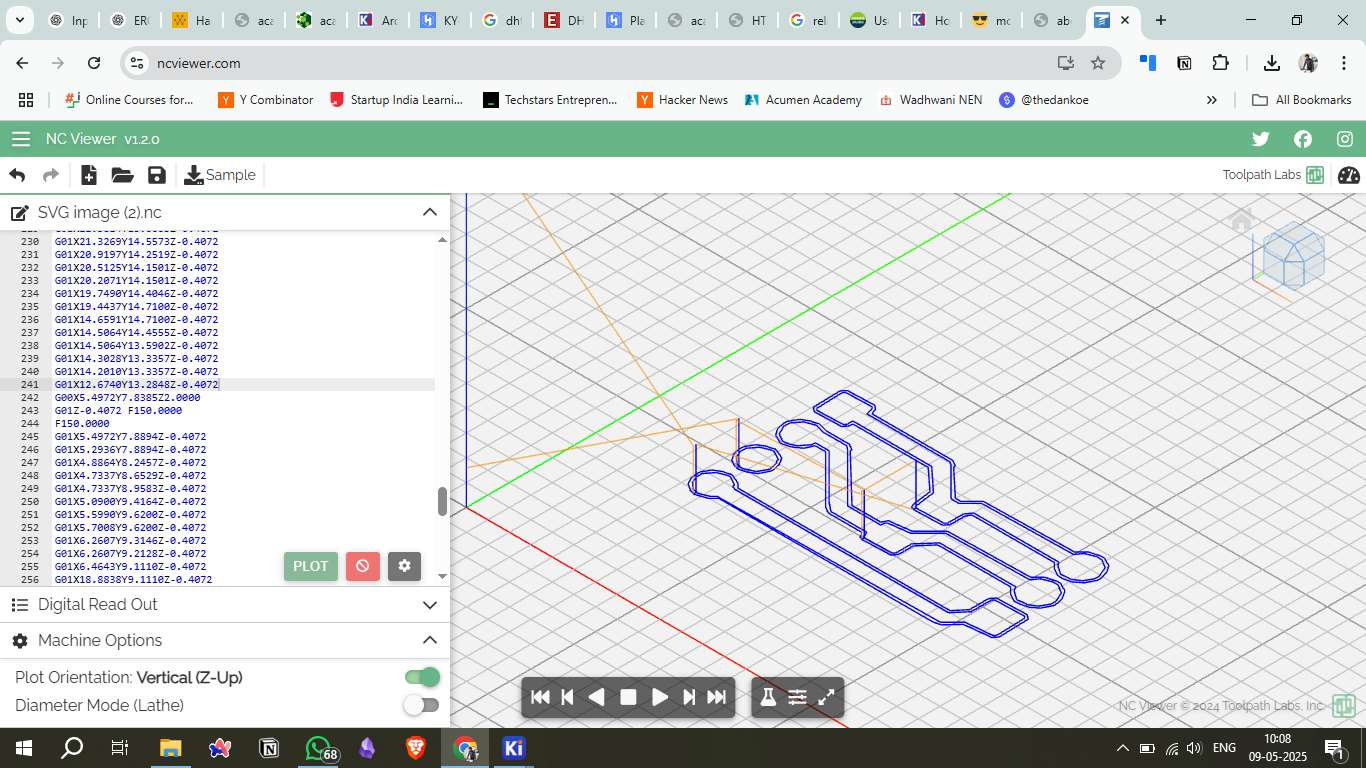Click line 256 G01X18.8838Y9.1110Z-0.4072
This screenshot has height=768, width=1366.
tap(133, 579)
